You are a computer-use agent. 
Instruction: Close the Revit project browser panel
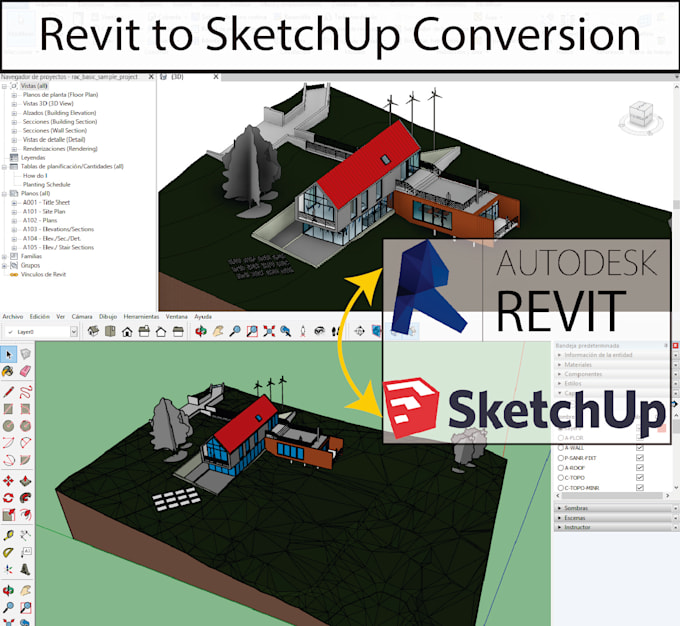151,77
